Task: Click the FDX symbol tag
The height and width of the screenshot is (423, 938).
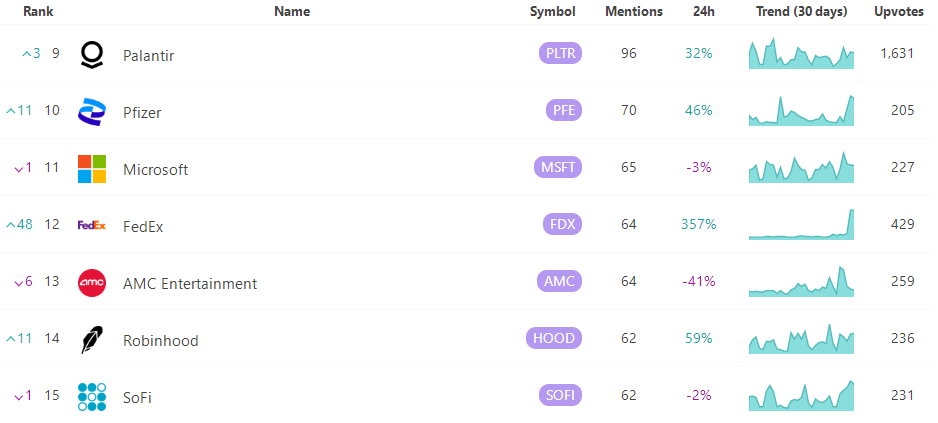Action: (x=562, y=224)
